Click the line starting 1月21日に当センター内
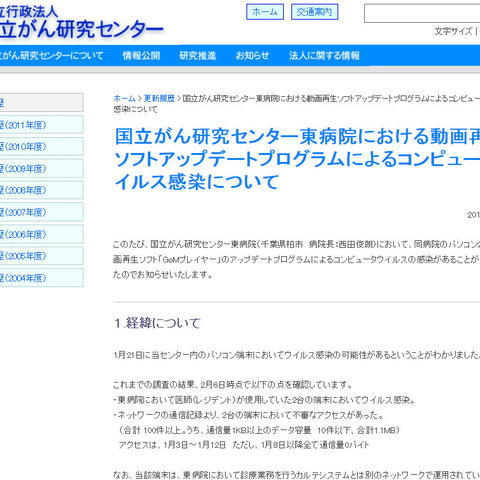The height and width of the screenshot is (480, 480). click(297, 355)
